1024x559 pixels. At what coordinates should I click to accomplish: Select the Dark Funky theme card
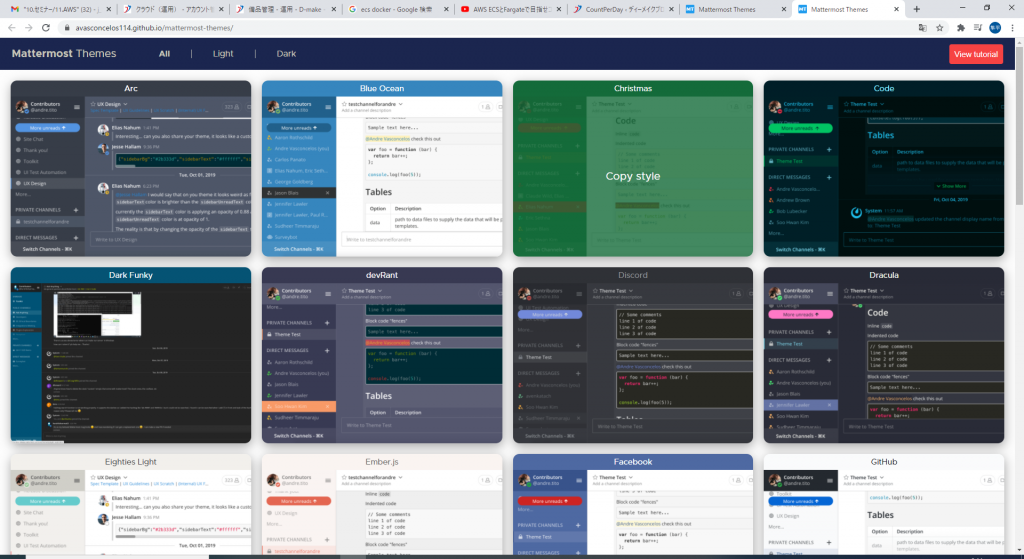[x=131, y=355]
